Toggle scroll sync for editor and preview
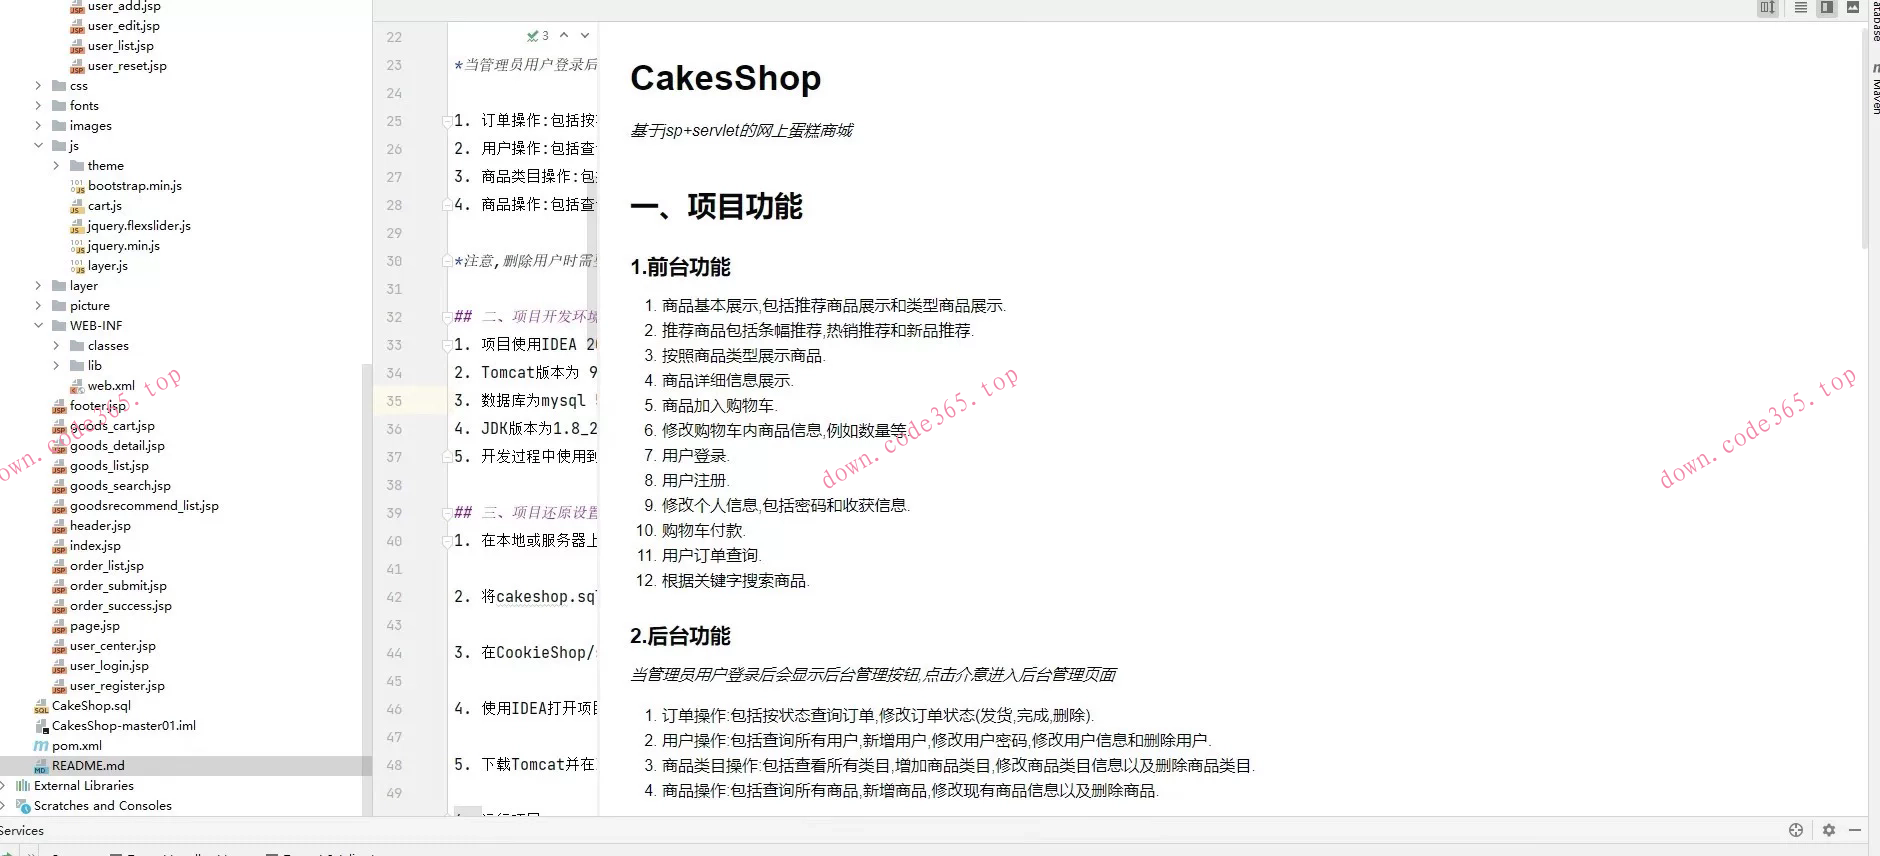Image resolution: width=1880 pixels, height=856 pixels. click(x=1768, y=7)
